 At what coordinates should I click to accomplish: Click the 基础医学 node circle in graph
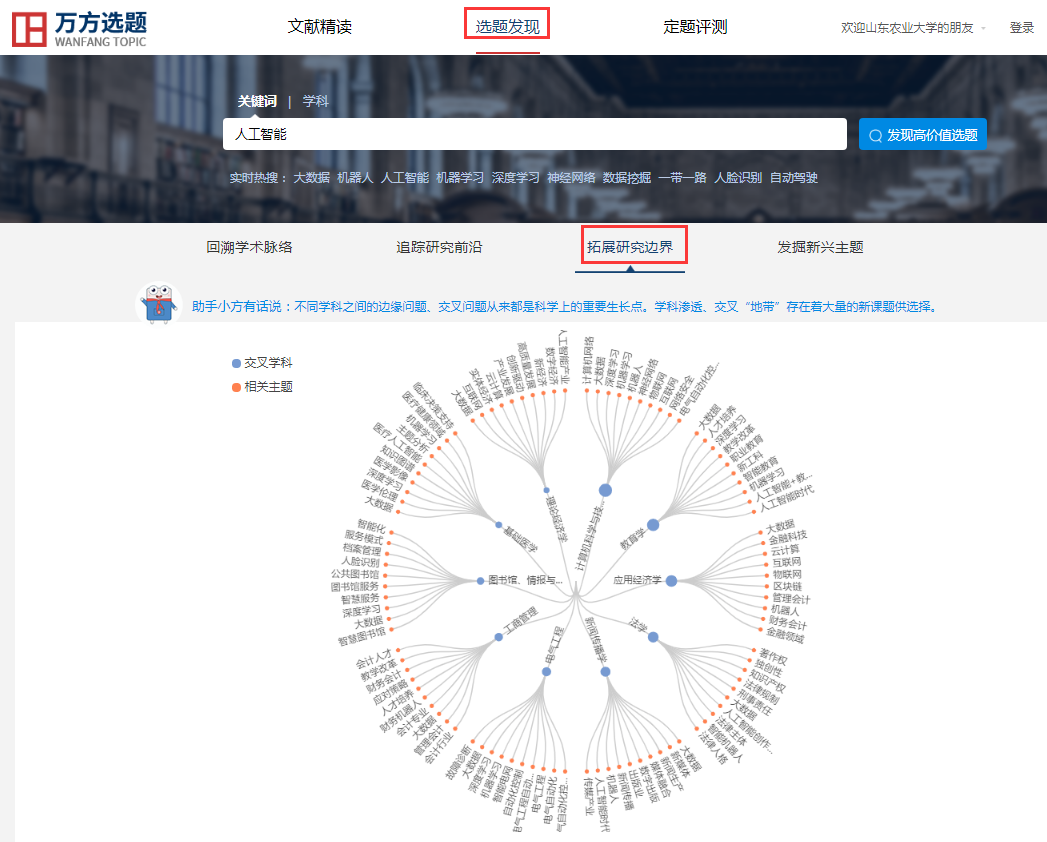[x=498, y=525]
